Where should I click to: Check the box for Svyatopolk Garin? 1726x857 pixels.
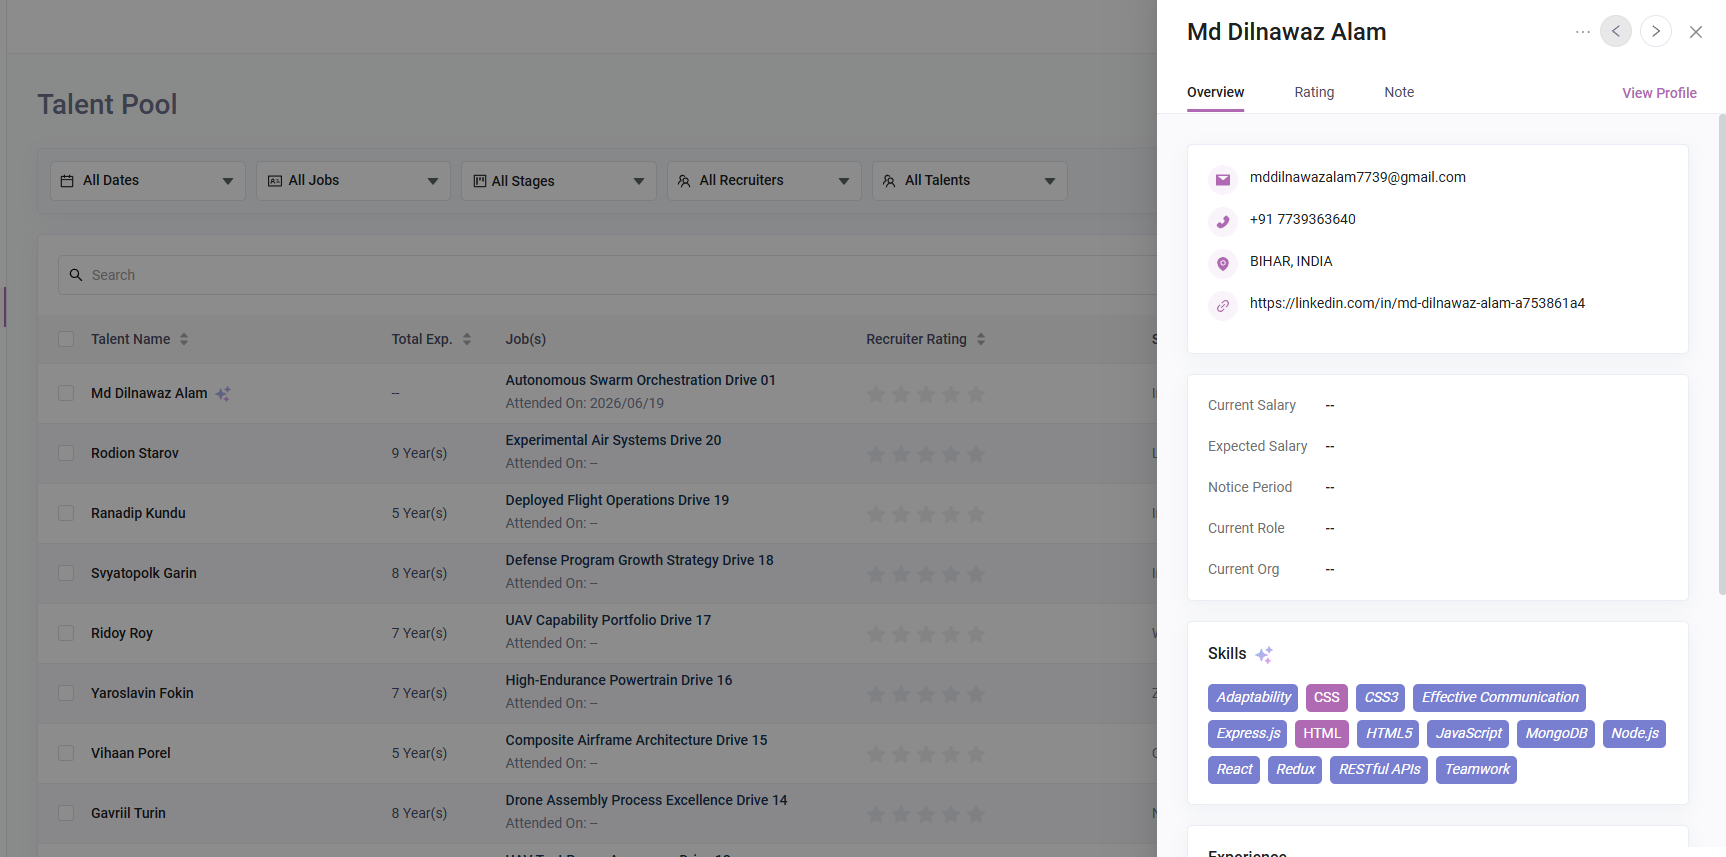click(66, 573)
